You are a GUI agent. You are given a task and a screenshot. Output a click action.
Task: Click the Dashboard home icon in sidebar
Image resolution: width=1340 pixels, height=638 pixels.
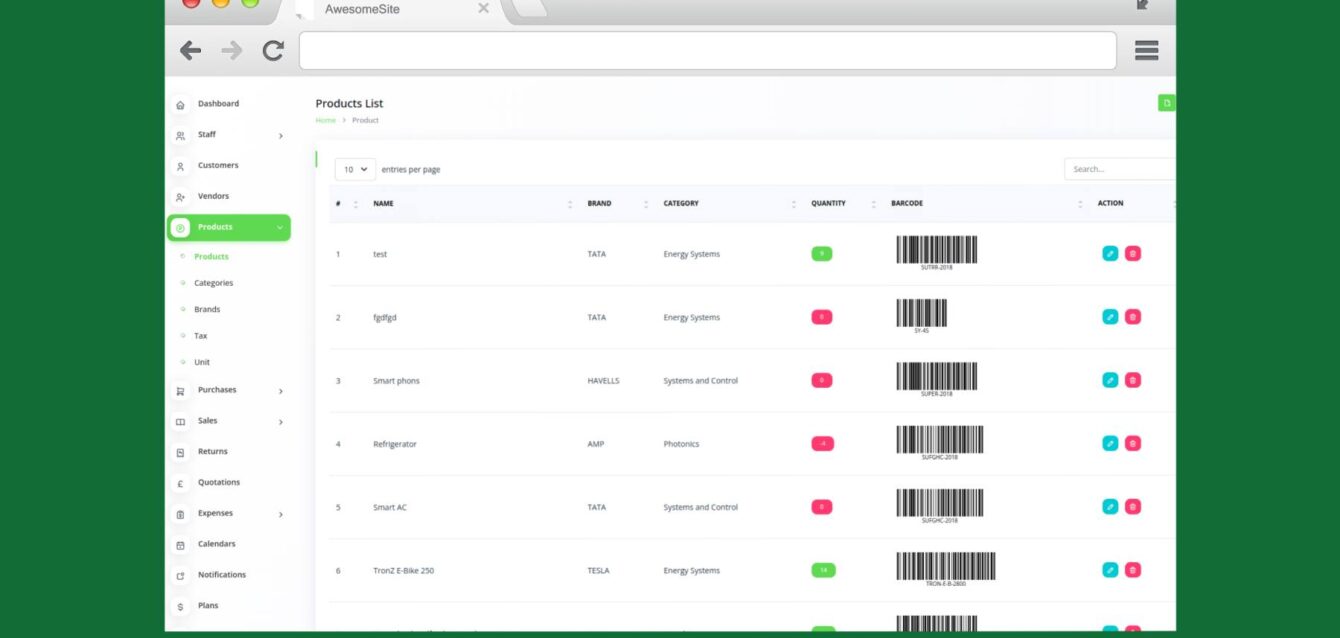point(180,105)
